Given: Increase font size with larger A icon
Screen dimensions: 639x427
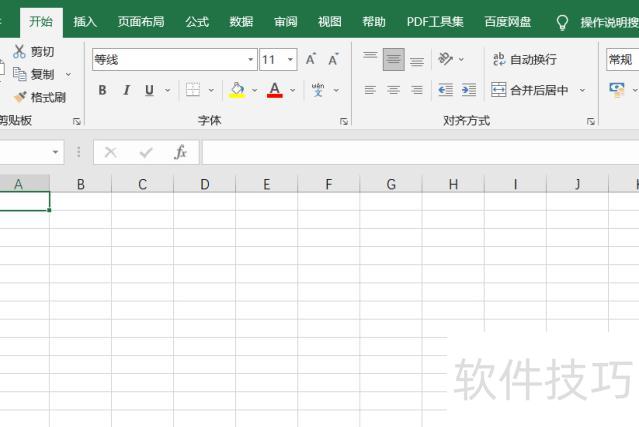Looking at the screenshot, I should point(311,59).
